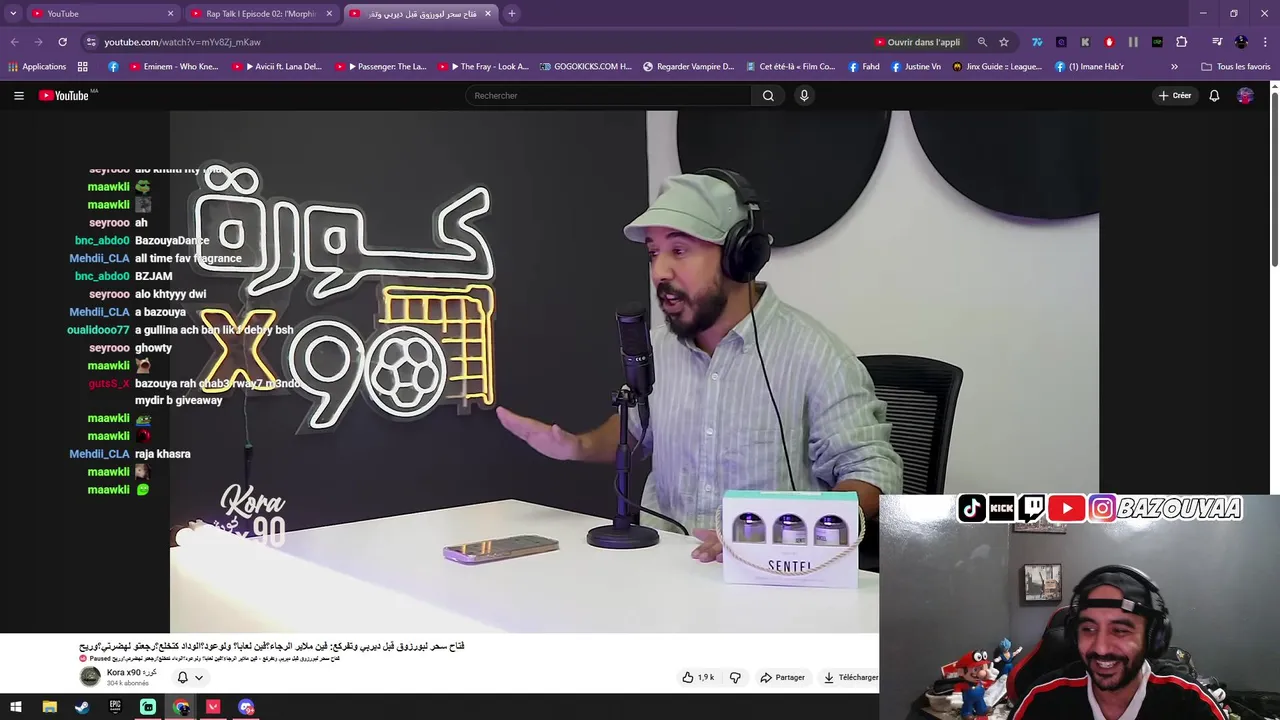Screen dimensions: 1280x720
Task: Open Chrome profile avatar in toolbar
Action: (x=1241, y=42)
